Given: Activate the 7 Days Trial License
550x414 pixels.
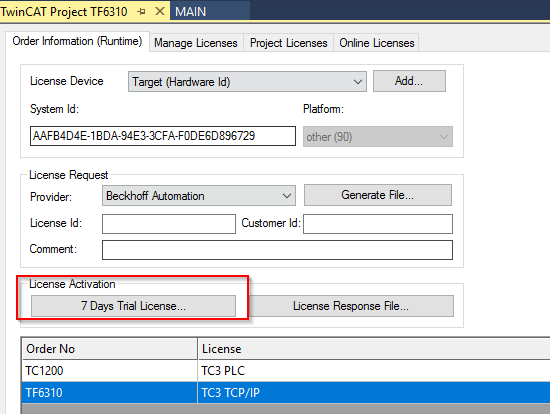Looking at the screenshot, I should click(133, 306).
